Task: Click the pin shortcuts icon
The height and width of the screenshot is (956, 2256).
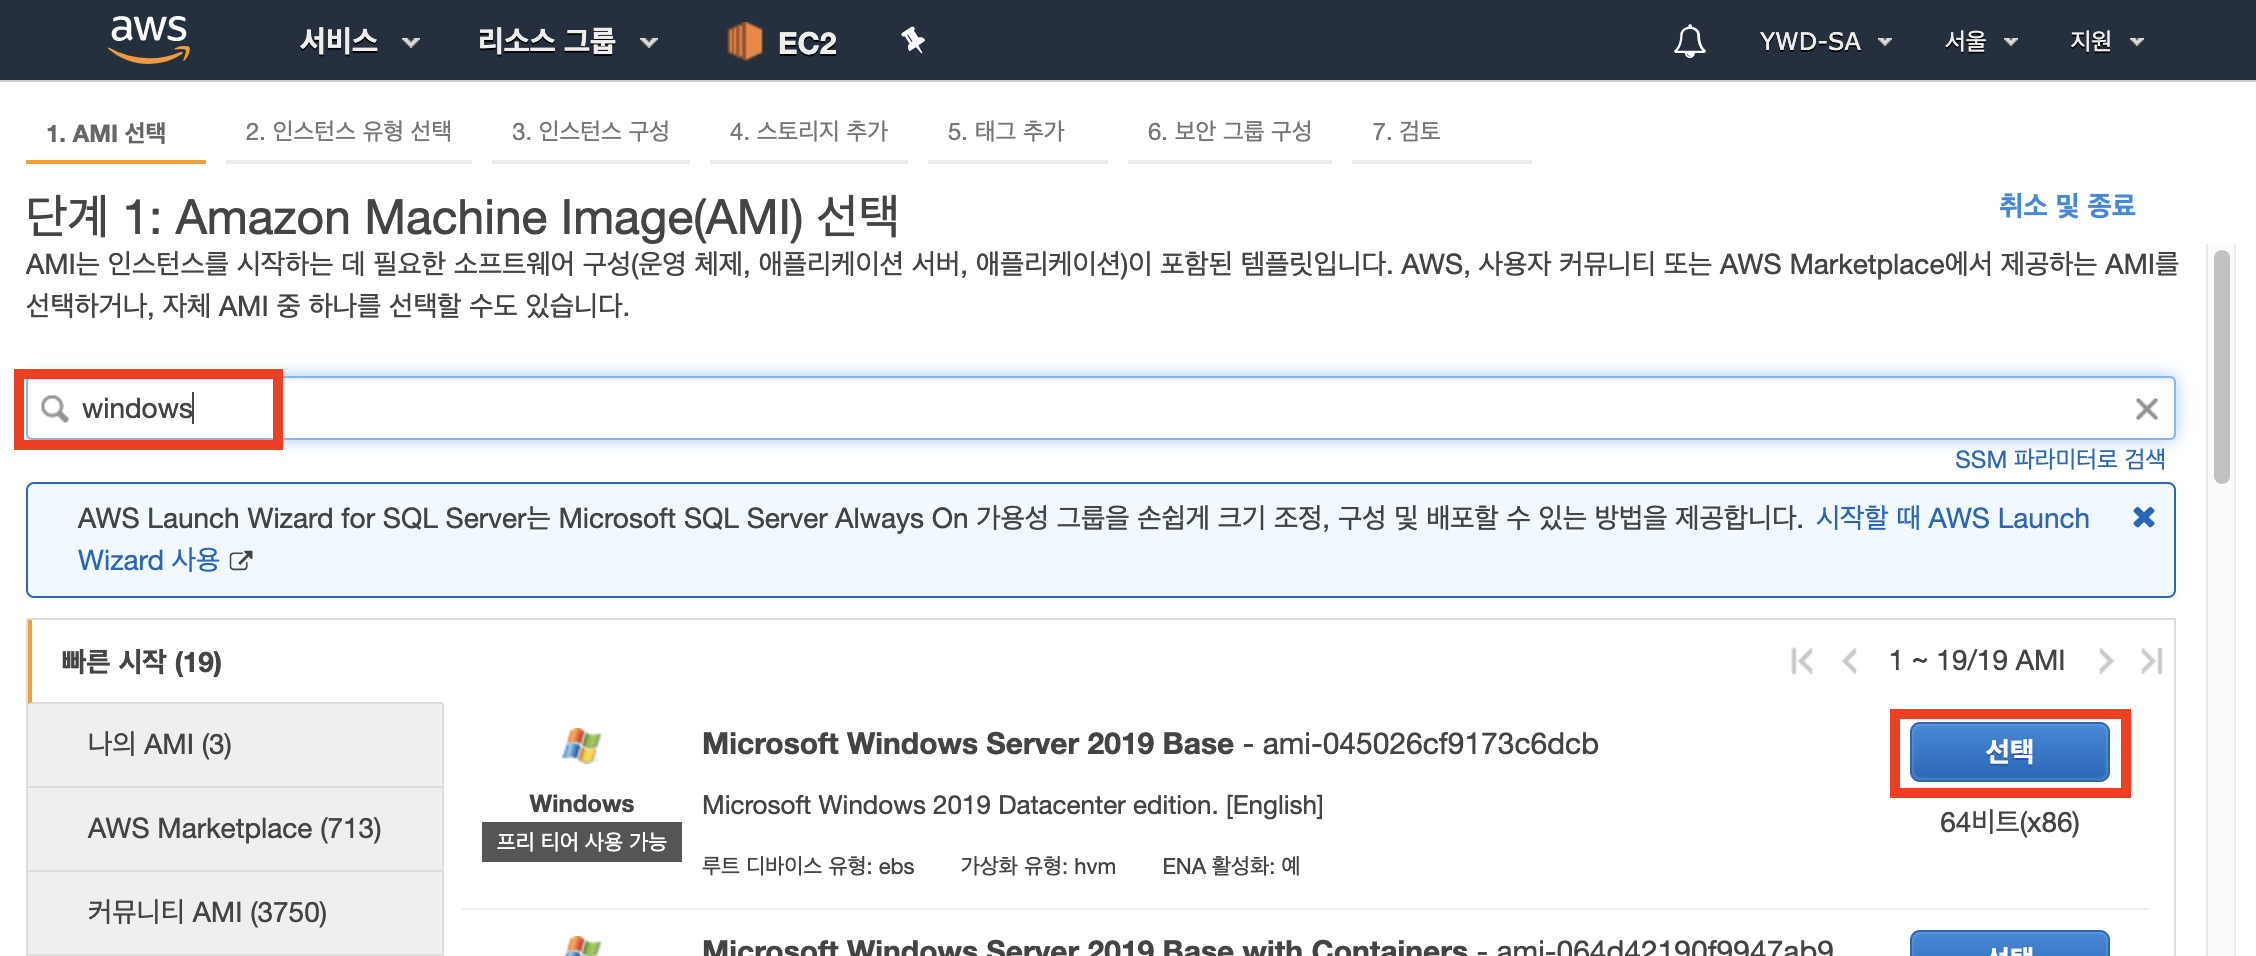Action: click(x=913, y=41)
